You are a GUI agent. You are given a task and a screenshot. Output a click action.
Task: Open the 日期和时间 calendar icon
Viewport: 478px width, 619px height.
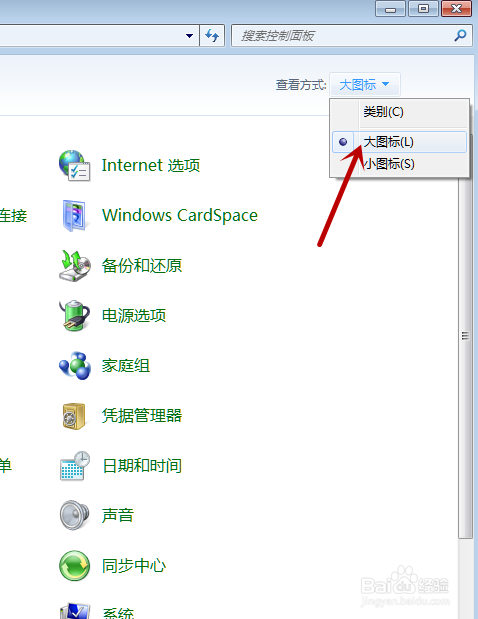(75, 466)
